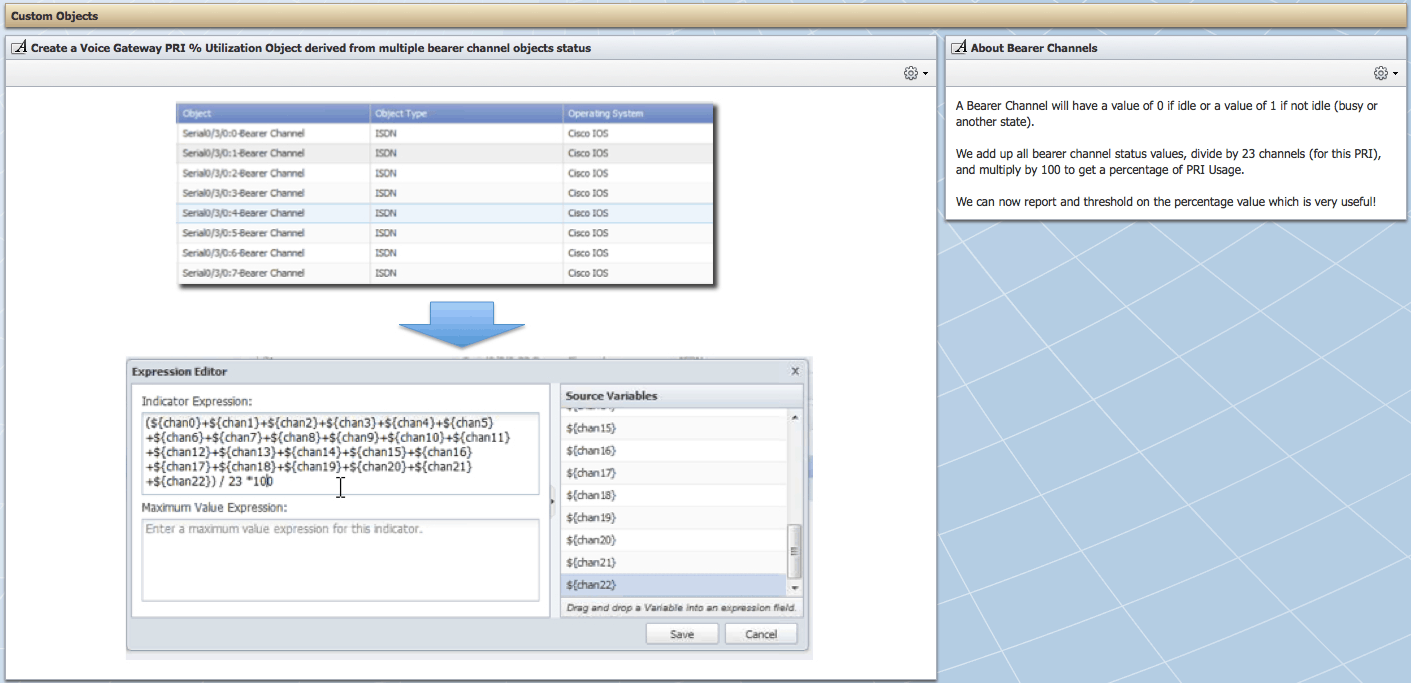The height and width of the screenshot is (683, 1411).
Task: Click inside the Indicator Expression text area
Action: pyautogui.click(x=340, y=453)
